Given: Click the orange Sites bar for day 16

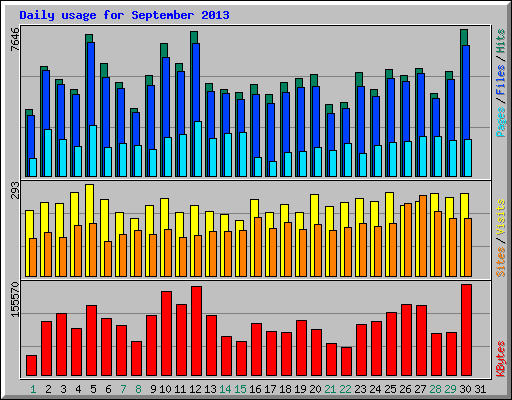Looking at the screenshot, I should pyautogui.click(x=258, y=247).
